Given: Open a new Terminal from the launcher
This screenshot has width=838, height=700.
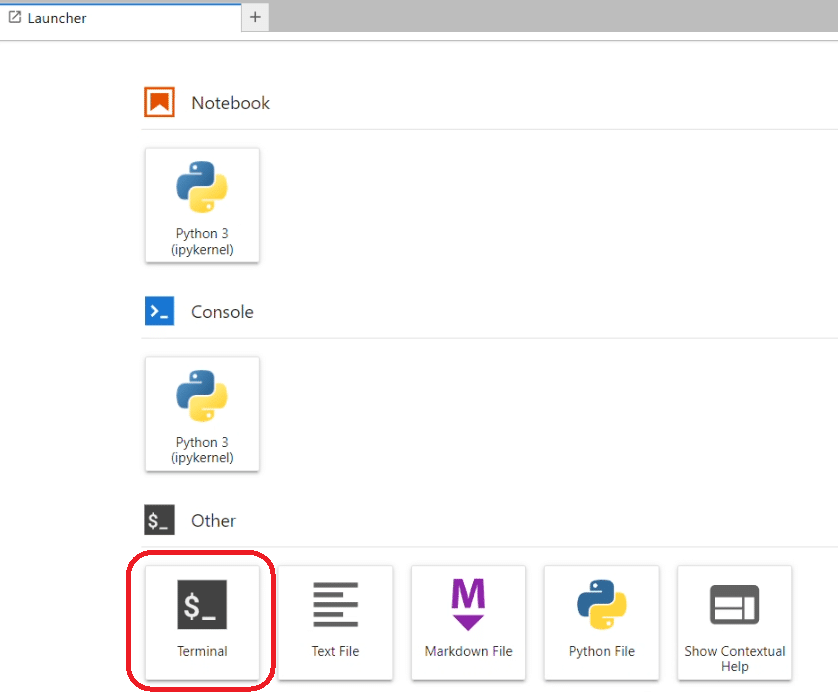Looking at the screenshot, I should coord(202,623).
